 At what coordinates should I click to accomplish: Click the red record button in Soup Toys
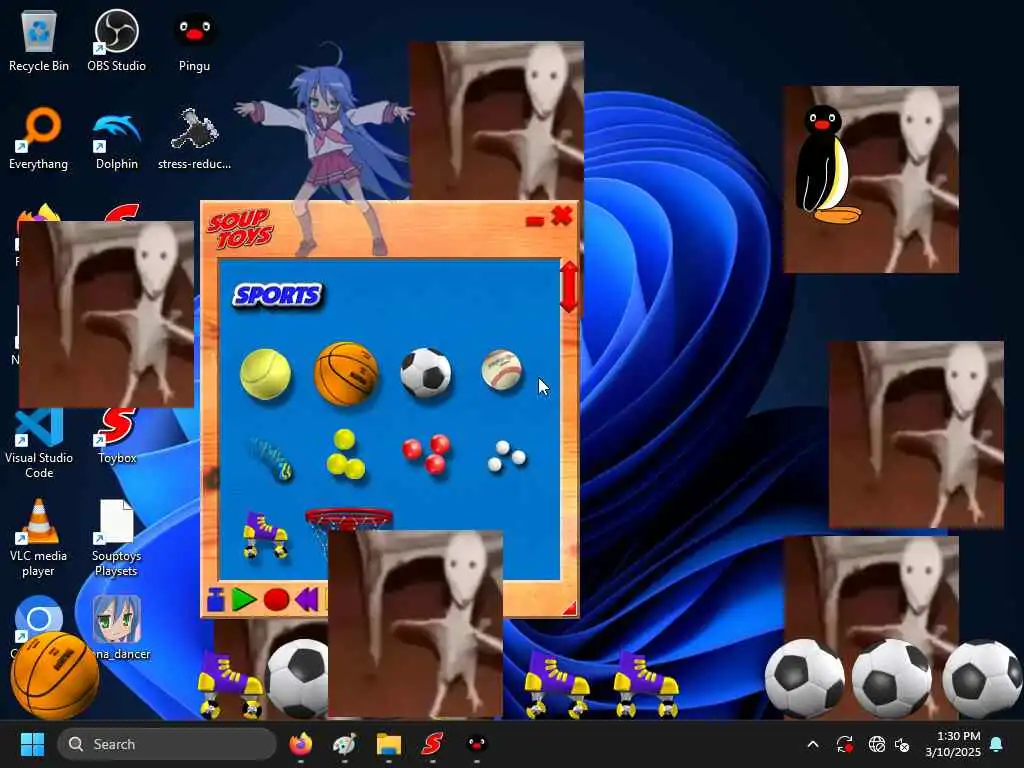pos(276,600)
